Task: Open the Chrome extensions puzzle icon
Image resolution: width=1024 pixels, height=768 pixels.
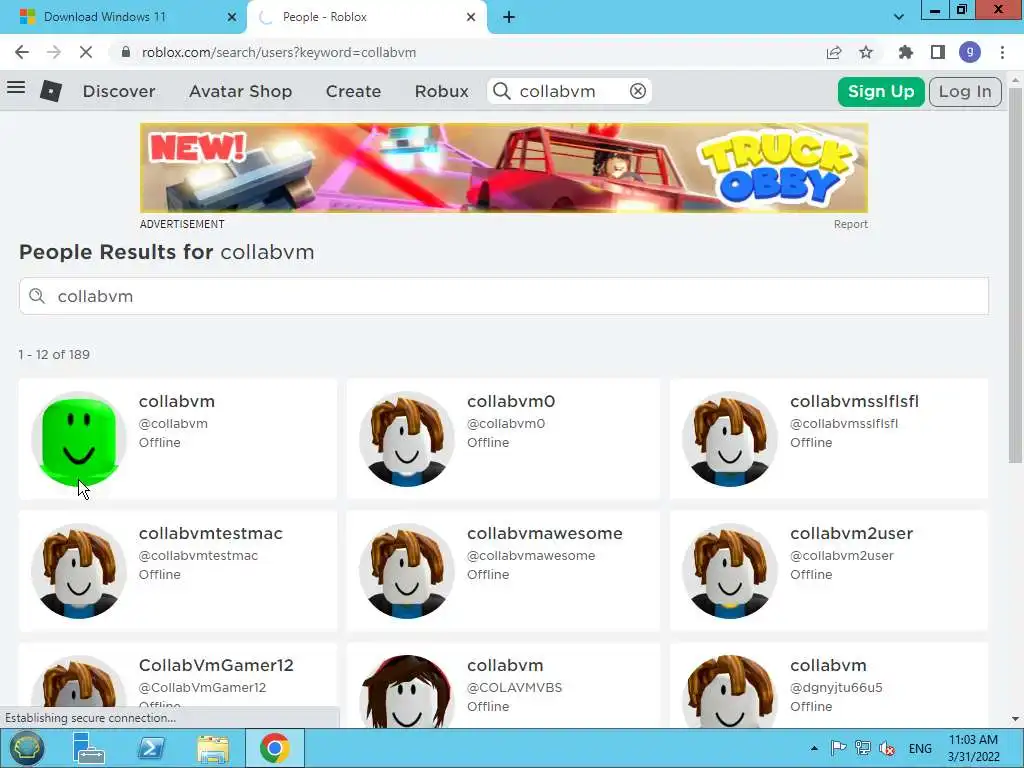Action: click(x=905, y=52)
